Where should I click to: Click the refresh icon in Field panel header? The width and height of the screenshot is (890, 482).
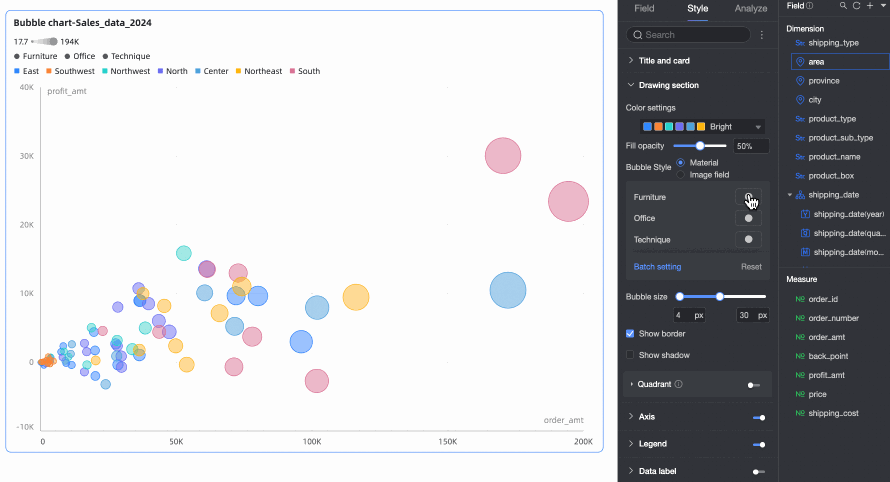857,6
